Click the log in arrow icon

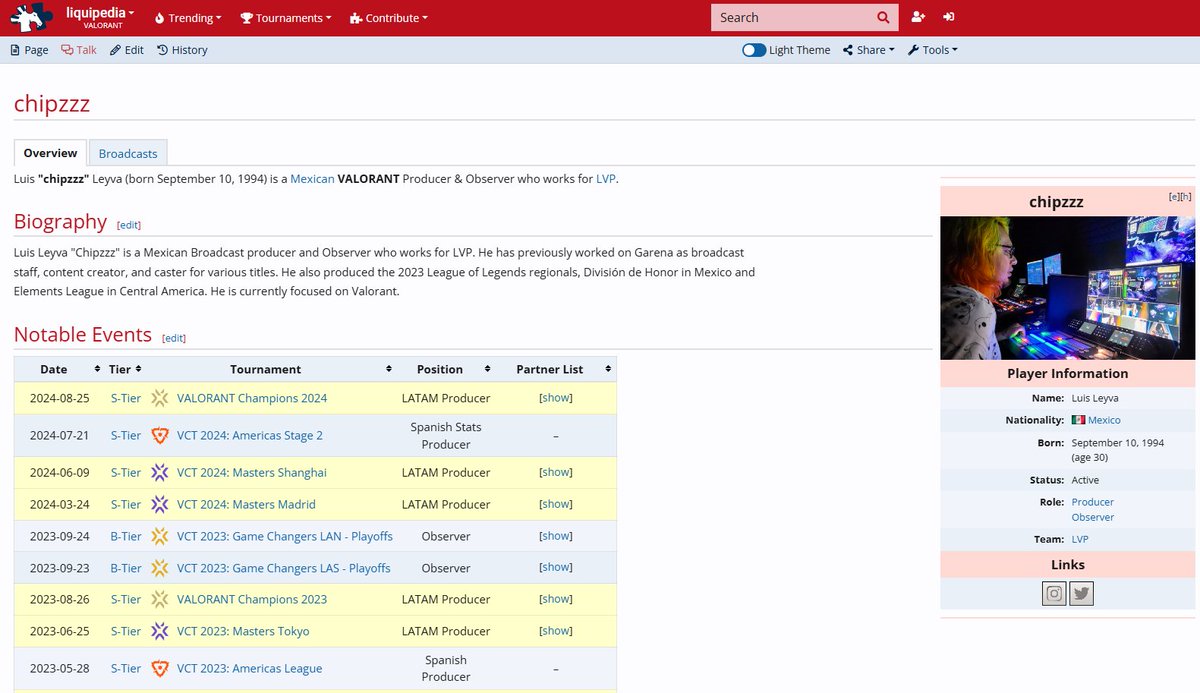[x=948, y=17]
